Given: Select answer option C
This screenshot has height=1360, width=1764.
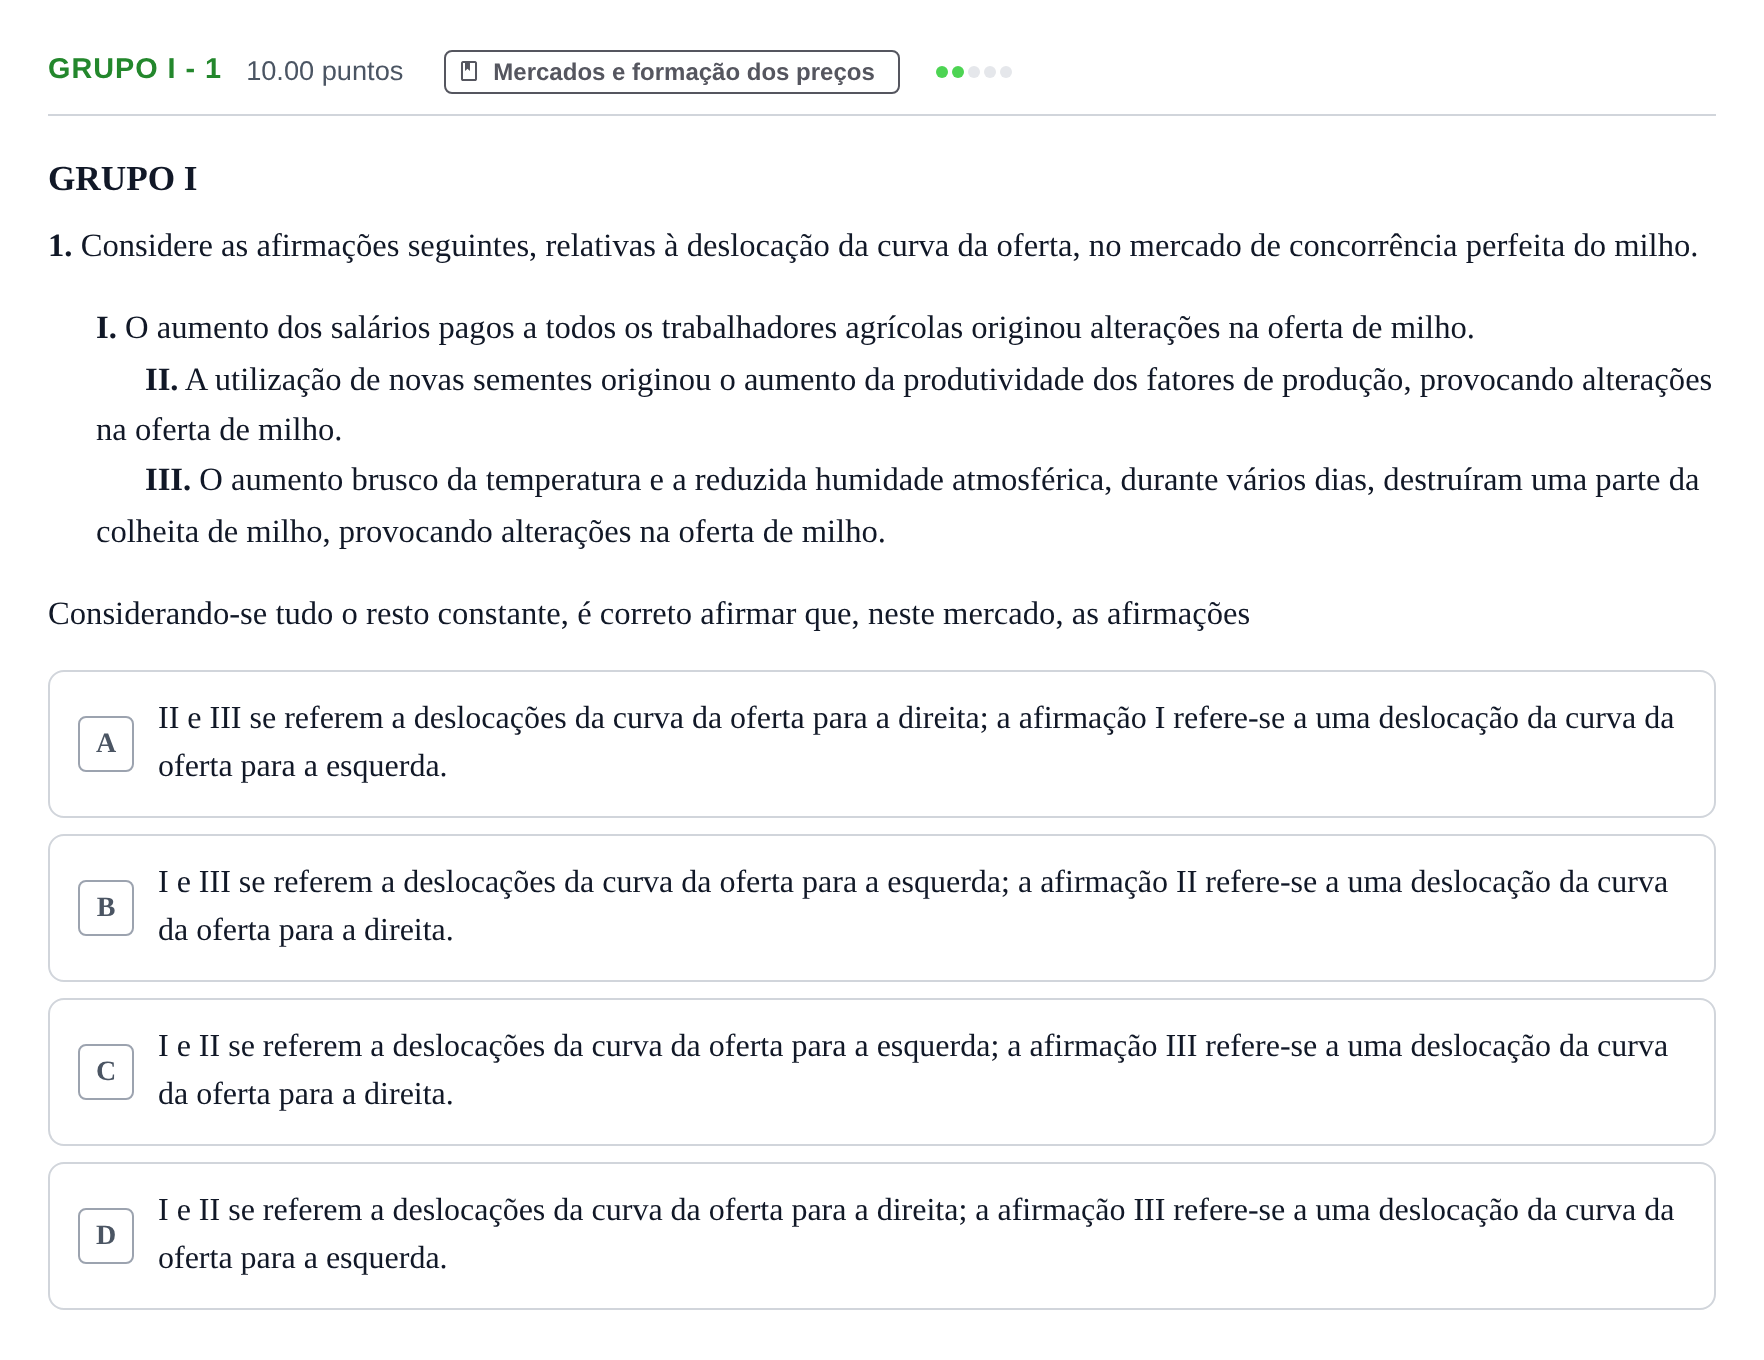Looking at the screenshot, I should tap(881, 1072).
